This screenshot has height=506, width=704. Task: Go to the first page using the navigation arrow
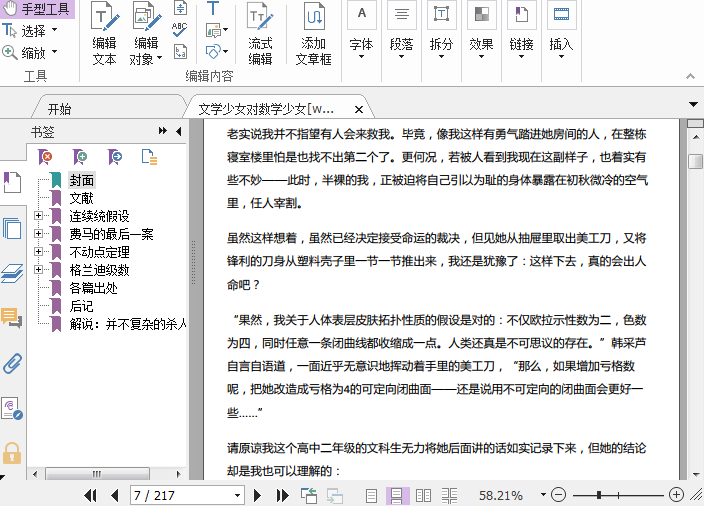click(x=90, y=495)
